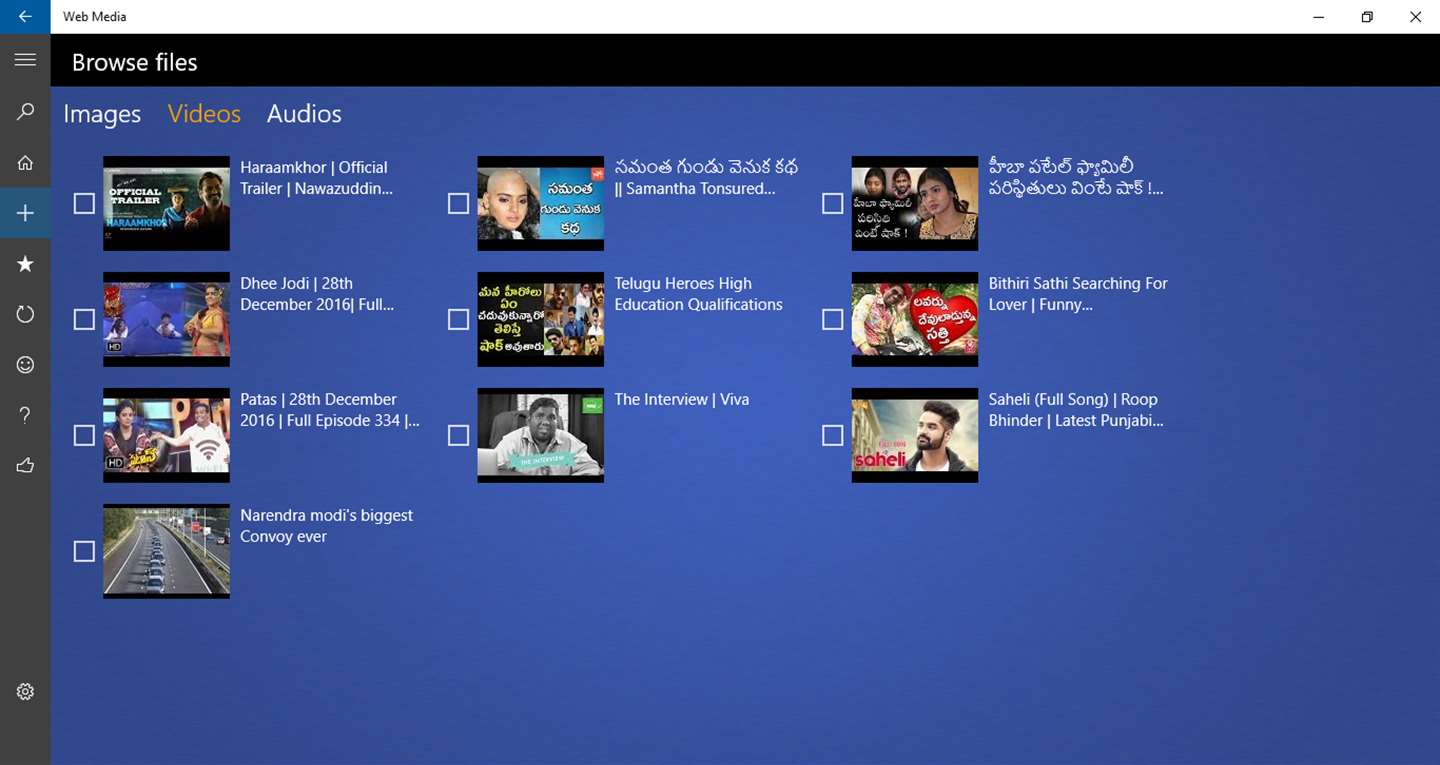Open the Bithiri Sathi thumbnail
This screenshot has width=1440, height=765.
[914, 319]
